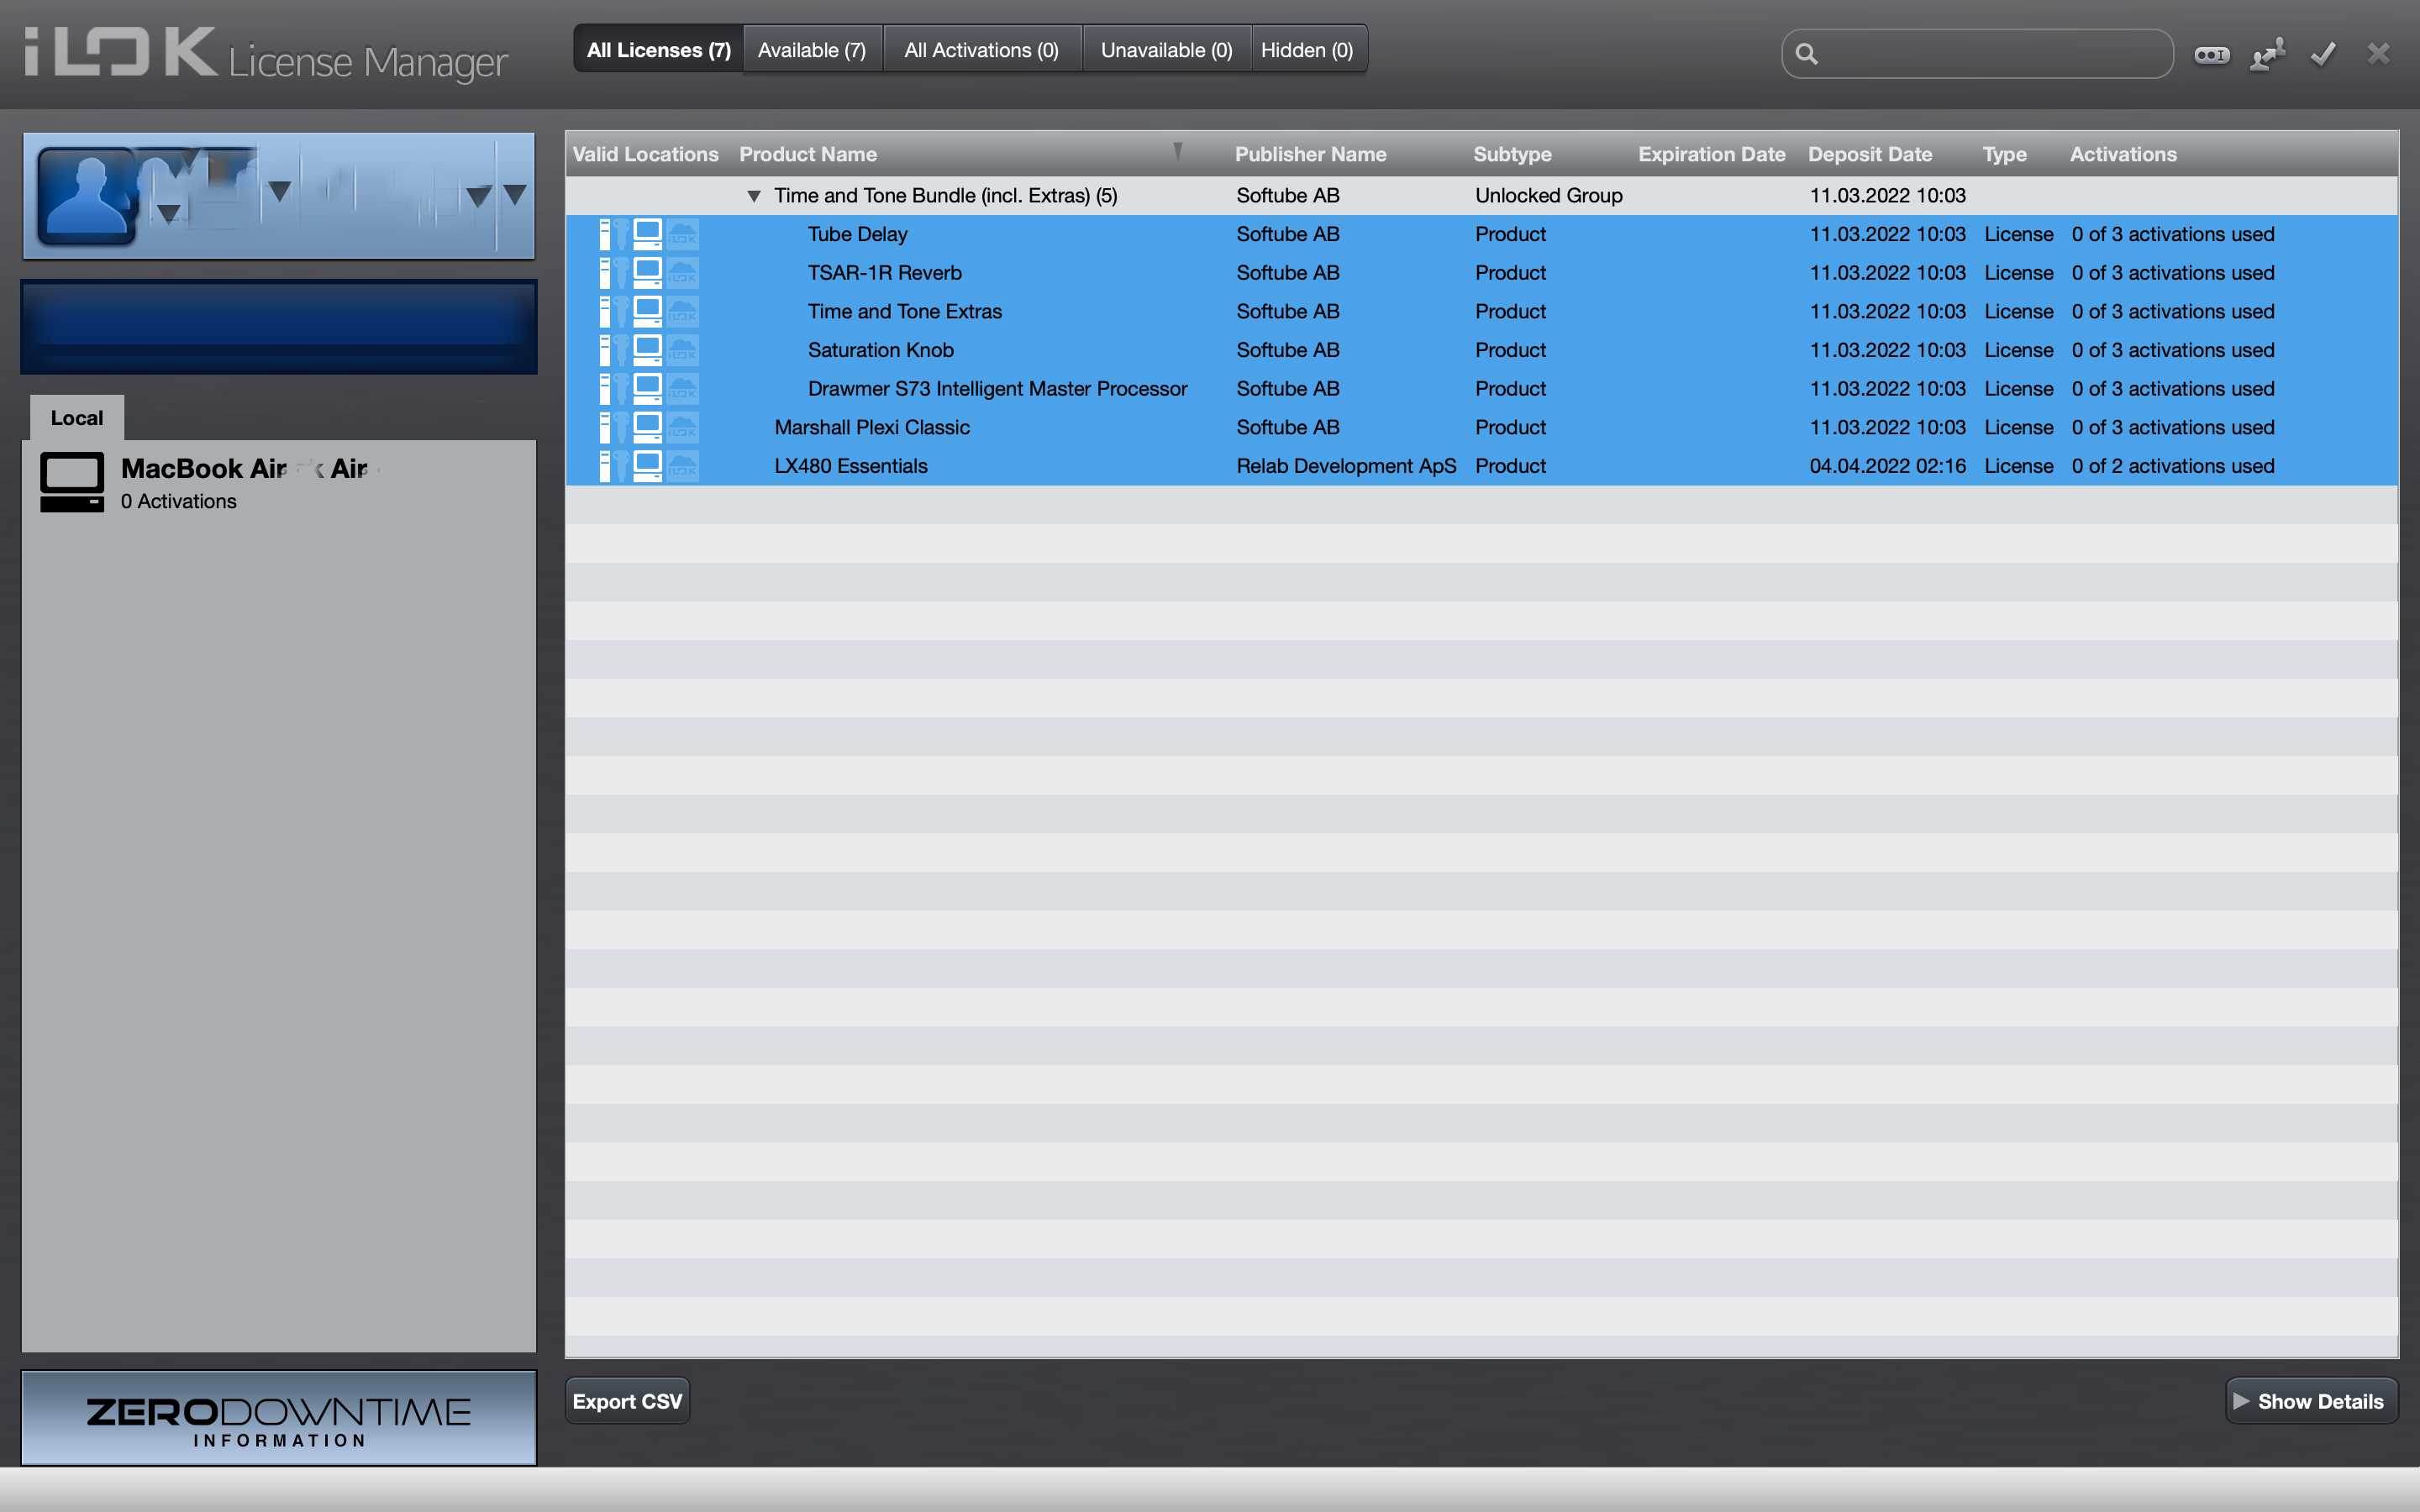The width and height of the screenshot is (2420, 1512).
Task: Click inside the license search field
Action: point(1990,54)
